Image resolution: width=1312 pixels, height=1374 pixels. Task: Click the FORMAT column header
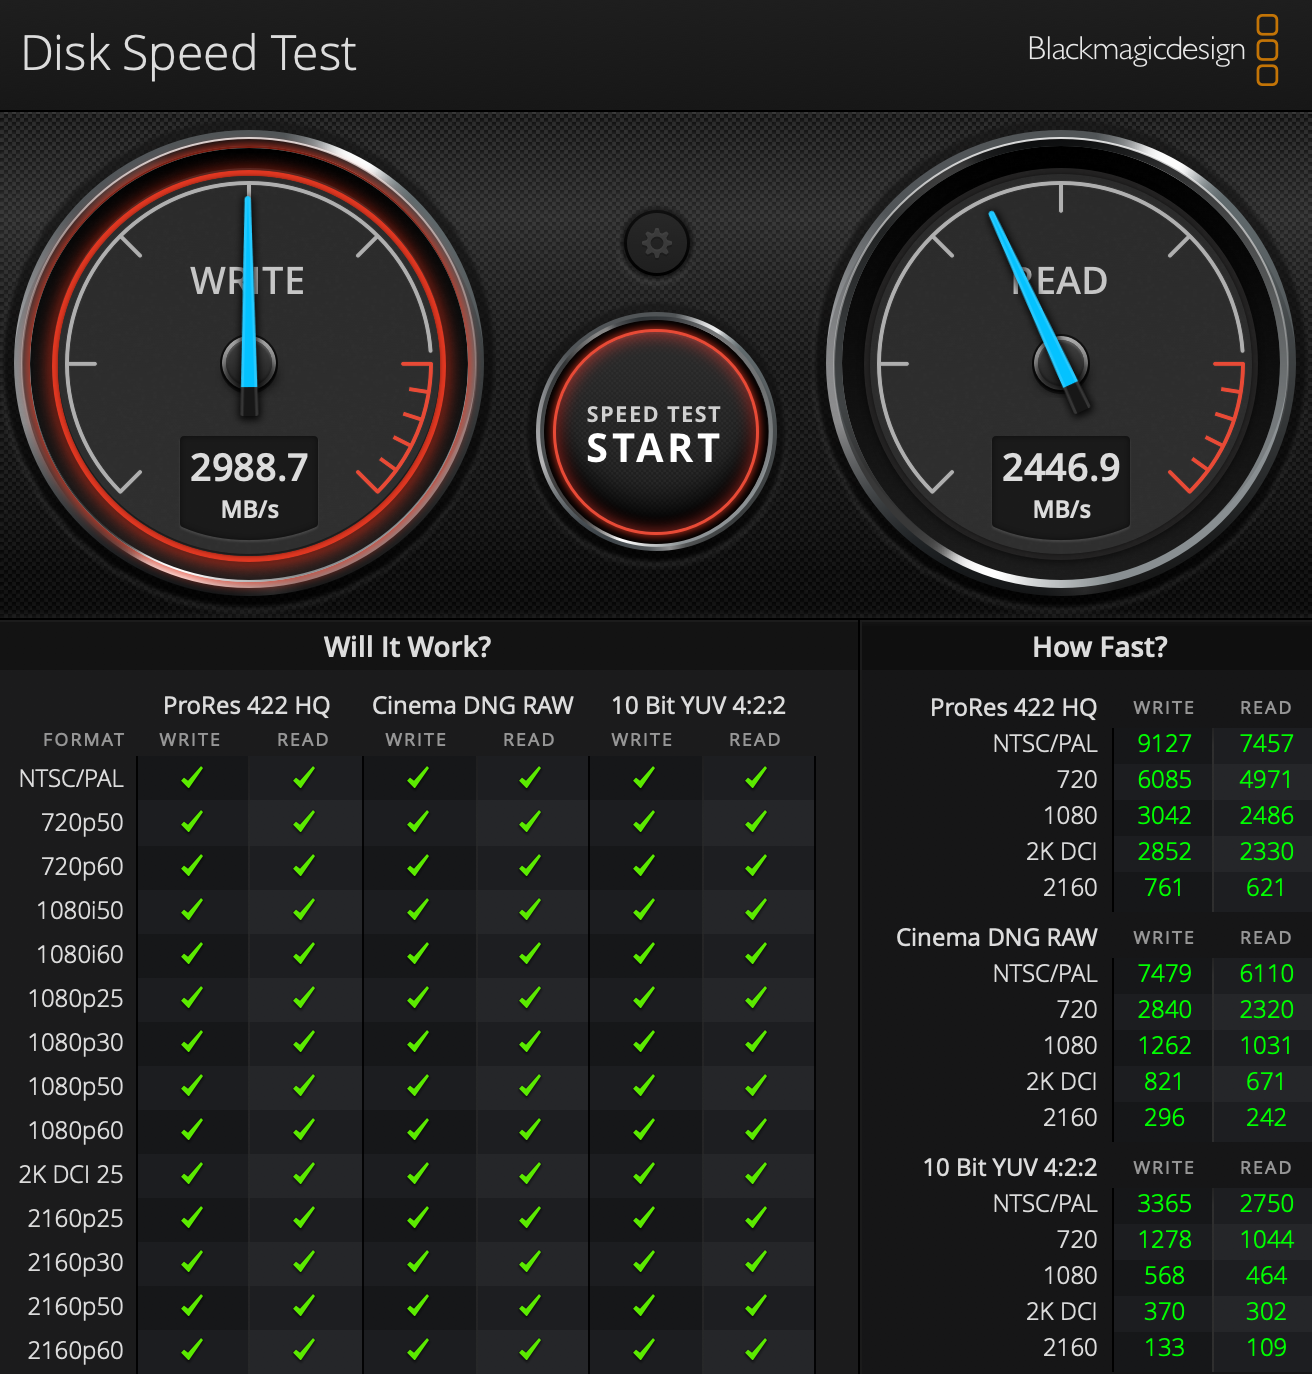[84, 740]
